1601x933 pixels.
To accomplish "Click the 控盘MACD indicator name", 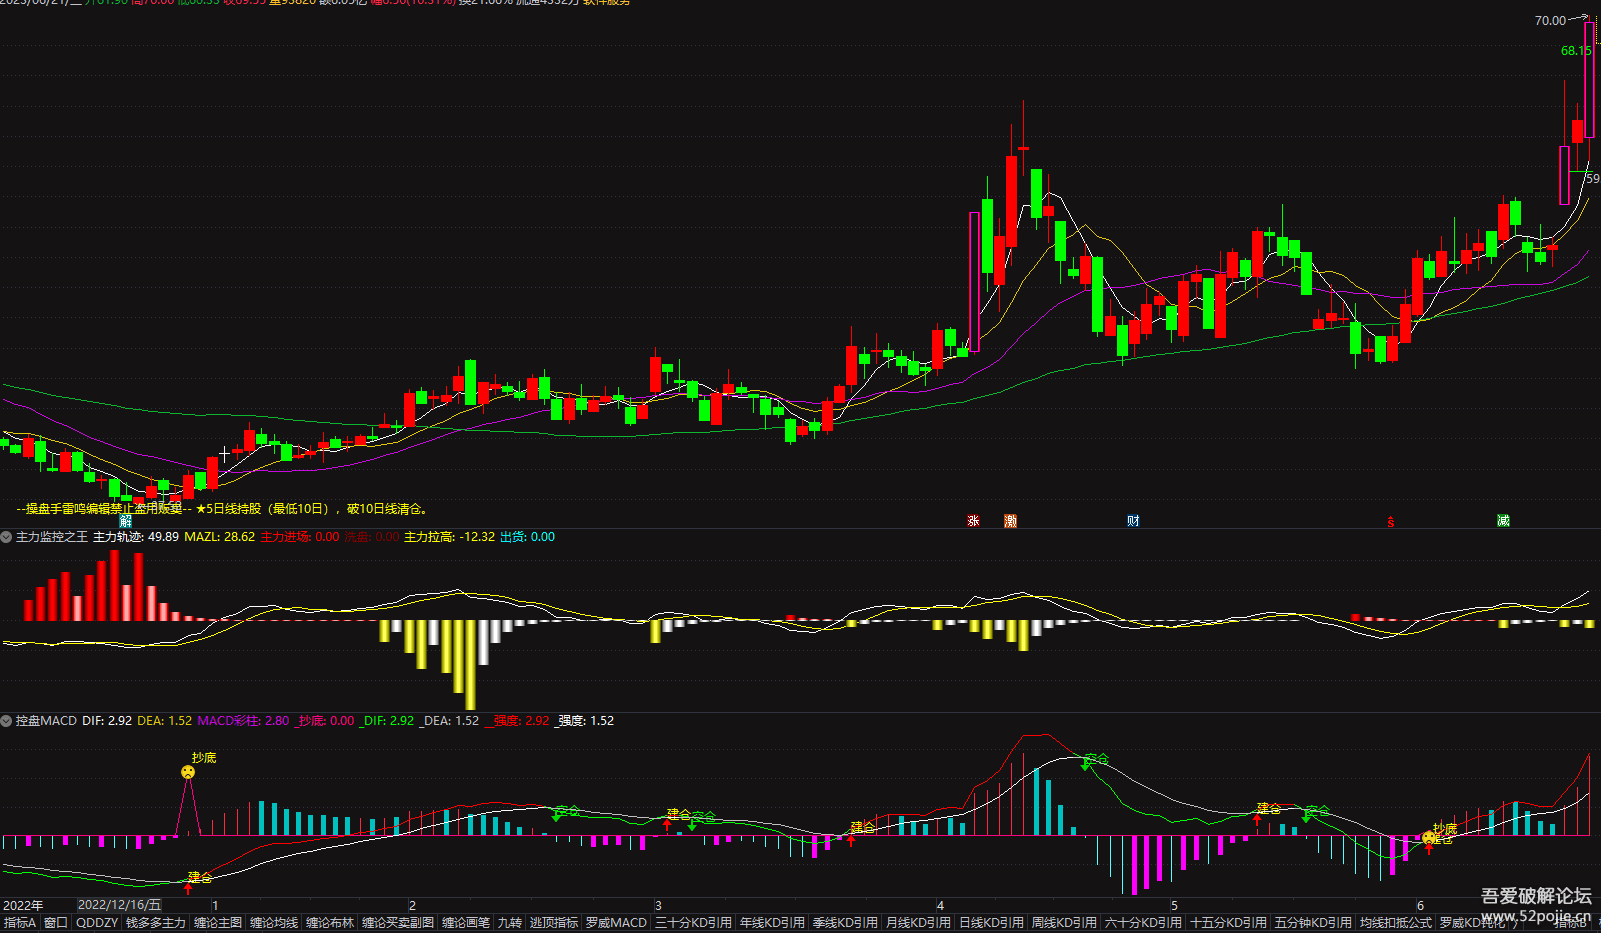I will 46,721.
